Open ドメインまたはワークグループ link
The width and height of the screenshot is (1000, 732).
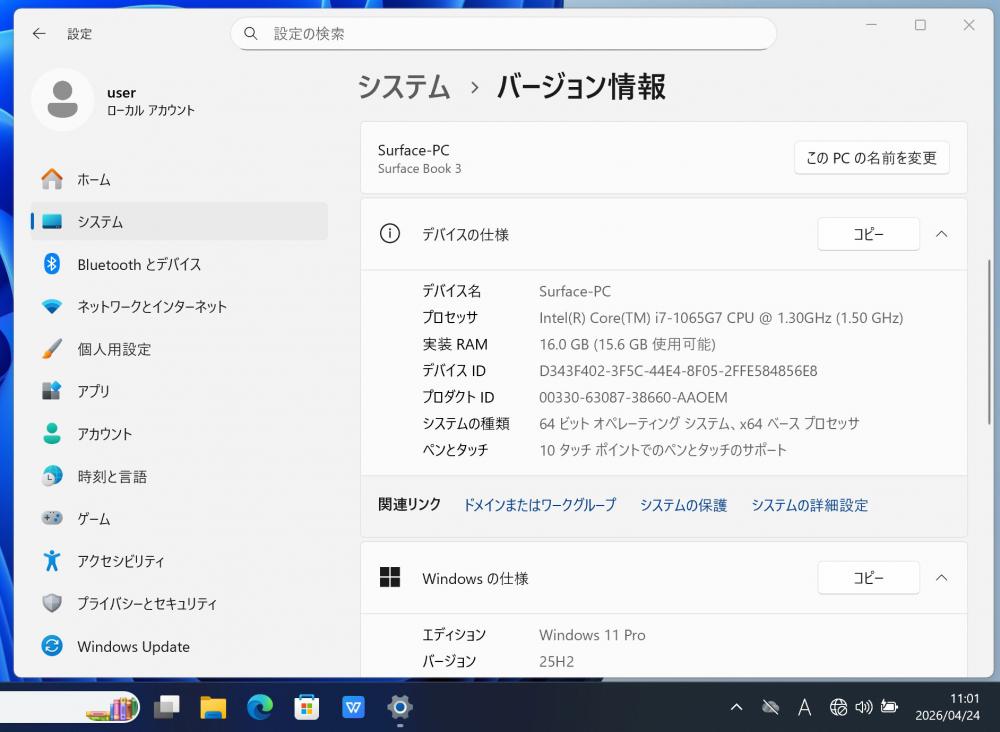pyautogui.click(x=539, y=505)
